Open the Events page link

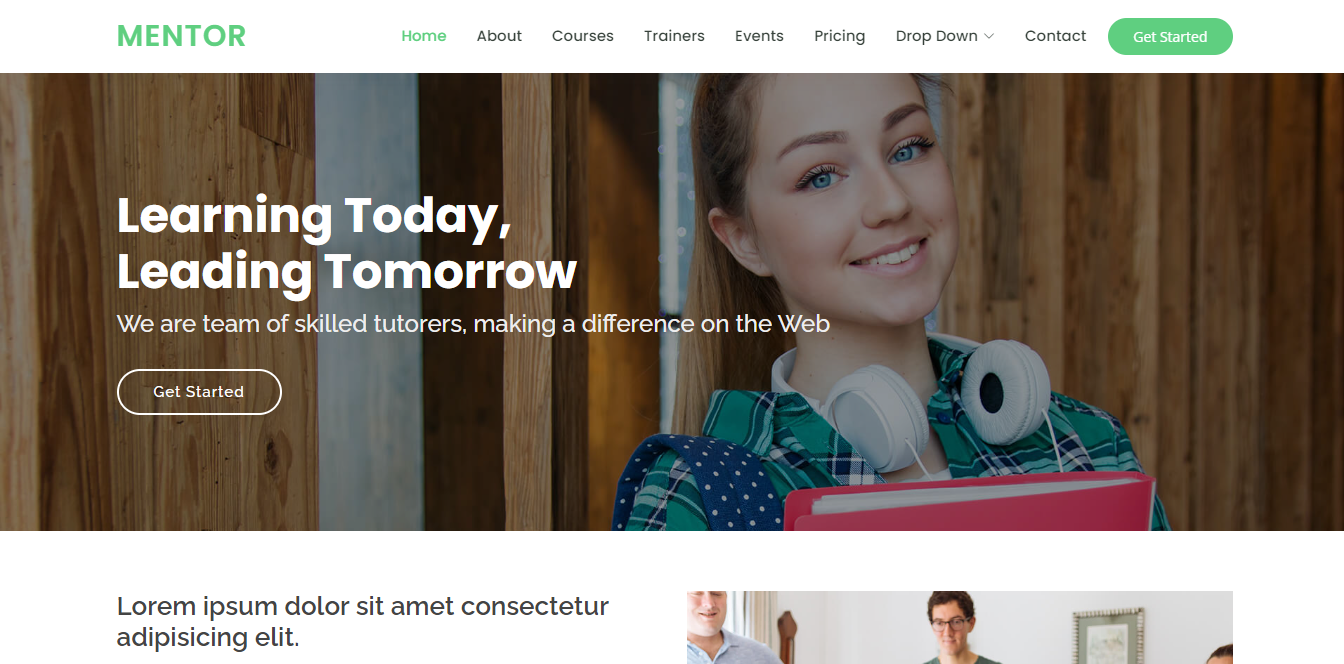coord(759,36)
